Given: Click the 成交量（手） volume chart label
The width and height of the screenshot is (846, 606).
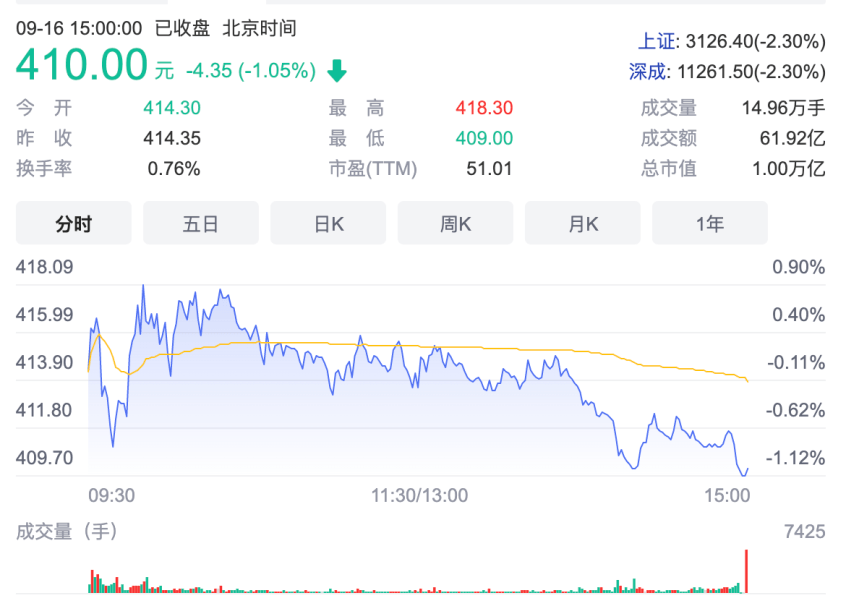Looking at the screenshot, I should click(x=66, y=532).
